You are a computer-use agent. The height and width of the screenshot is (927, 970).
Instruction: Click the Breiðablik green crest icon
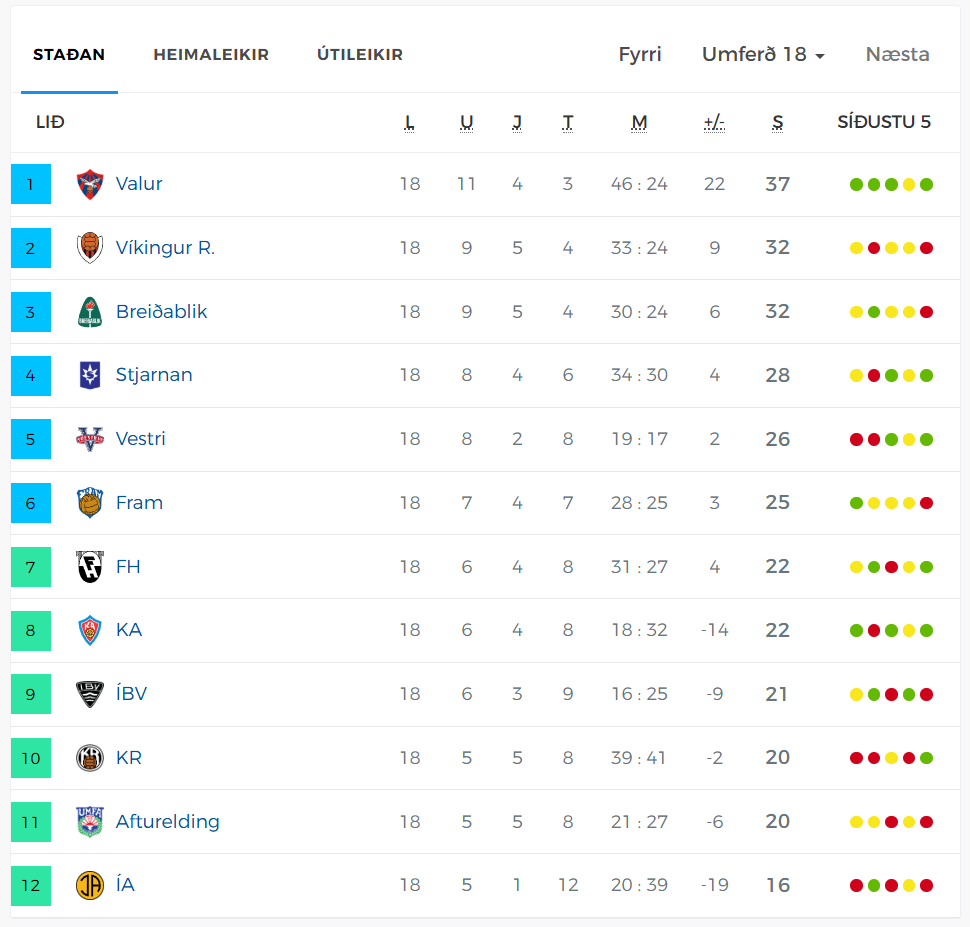click(90, 312)
